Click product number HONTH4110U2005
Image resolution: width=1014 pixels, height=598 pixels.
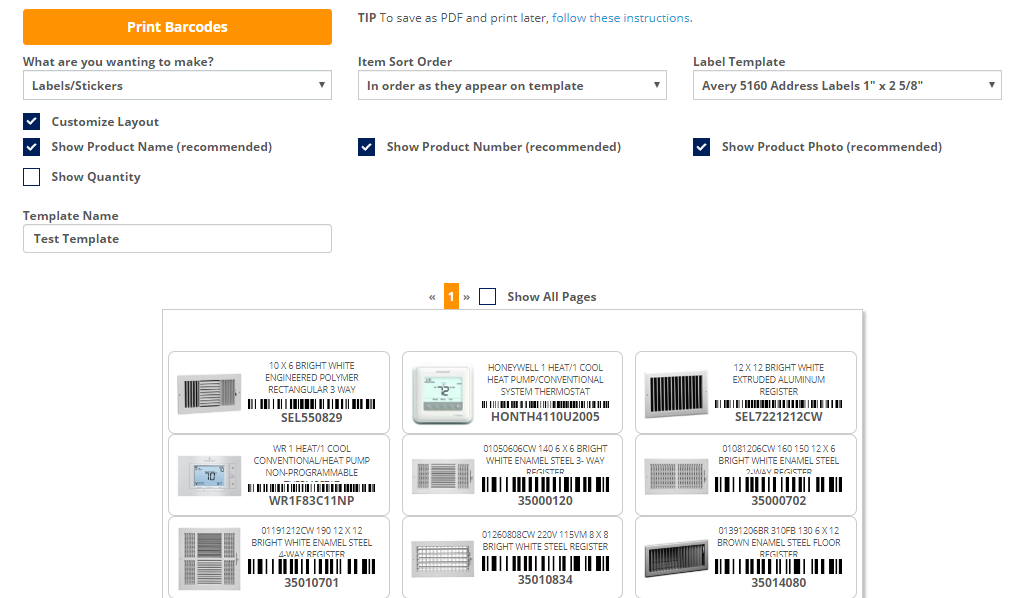[x=545, y=417]
